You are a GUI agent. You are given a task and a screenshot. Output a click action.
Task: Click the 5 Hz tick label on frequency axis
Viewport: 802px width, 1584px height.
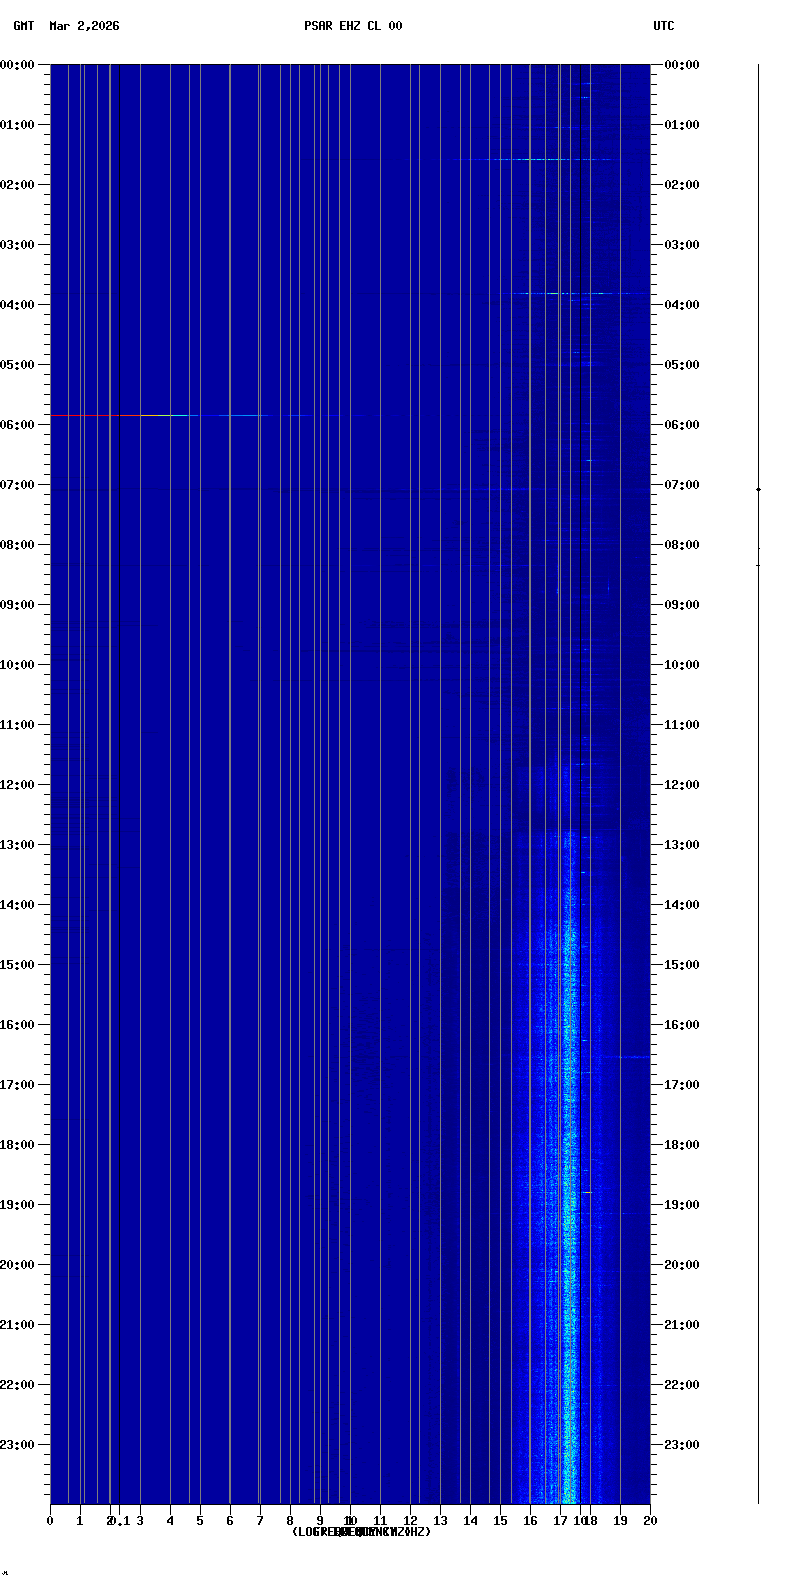click(200, 1521)
